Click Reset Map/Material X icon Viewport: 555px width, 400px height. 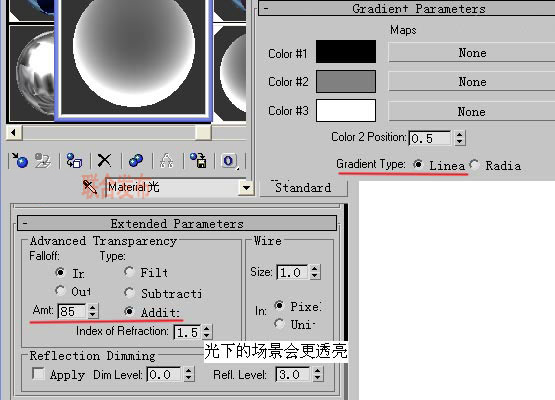pos(104,160)
